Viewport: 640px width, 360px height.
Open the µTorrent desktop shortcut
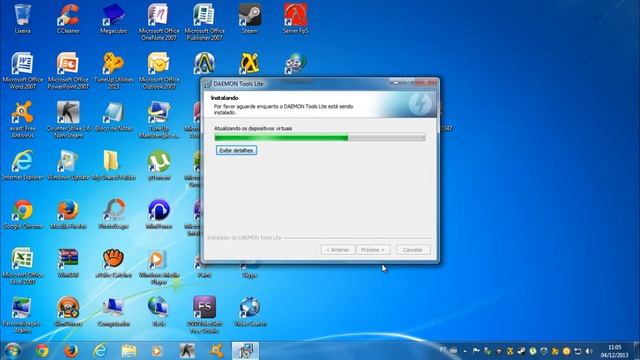(x=159, y=165)
